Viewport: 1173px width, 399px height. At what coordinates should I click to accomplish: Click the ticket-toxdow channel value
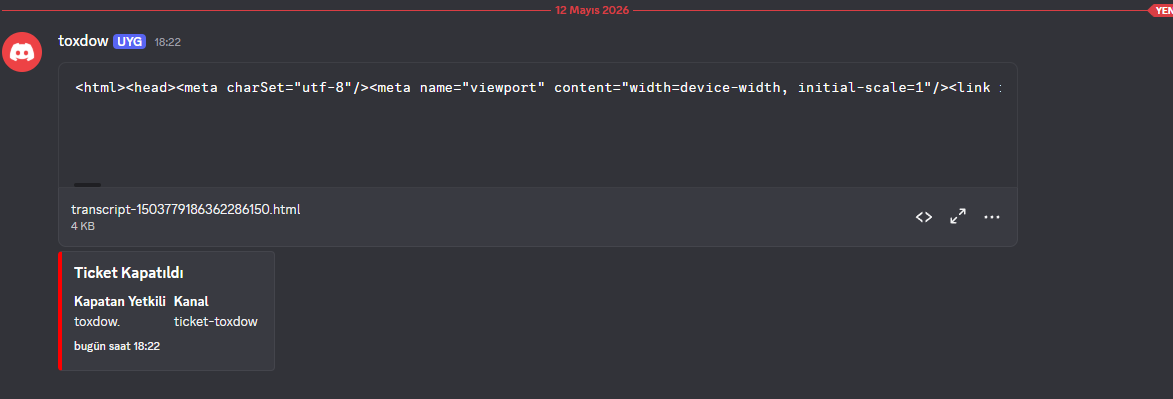click(215, 322)
